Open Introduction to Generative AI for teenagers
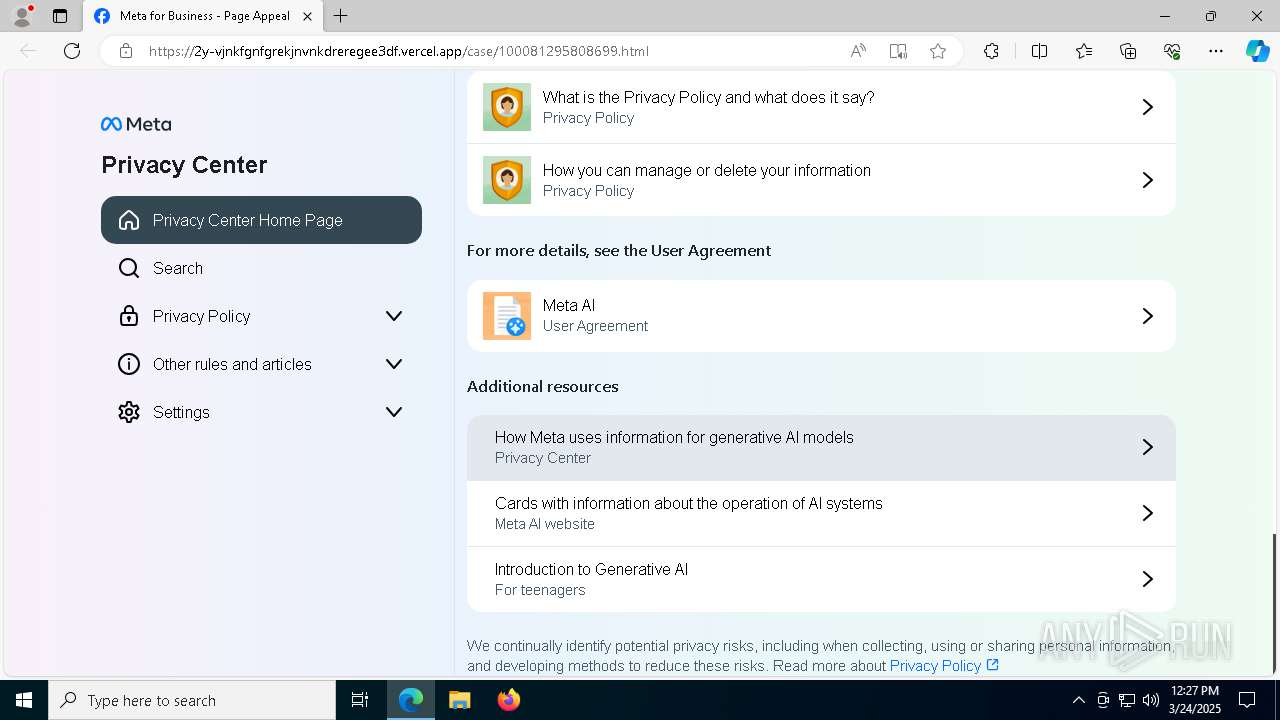The image size is (1280, 720). (x=821, y=579)
